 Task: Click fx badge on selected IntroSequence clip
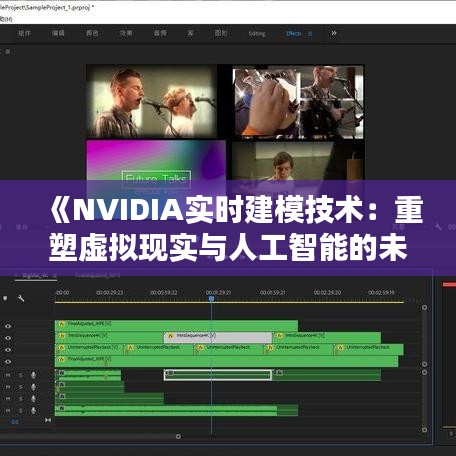170,336
